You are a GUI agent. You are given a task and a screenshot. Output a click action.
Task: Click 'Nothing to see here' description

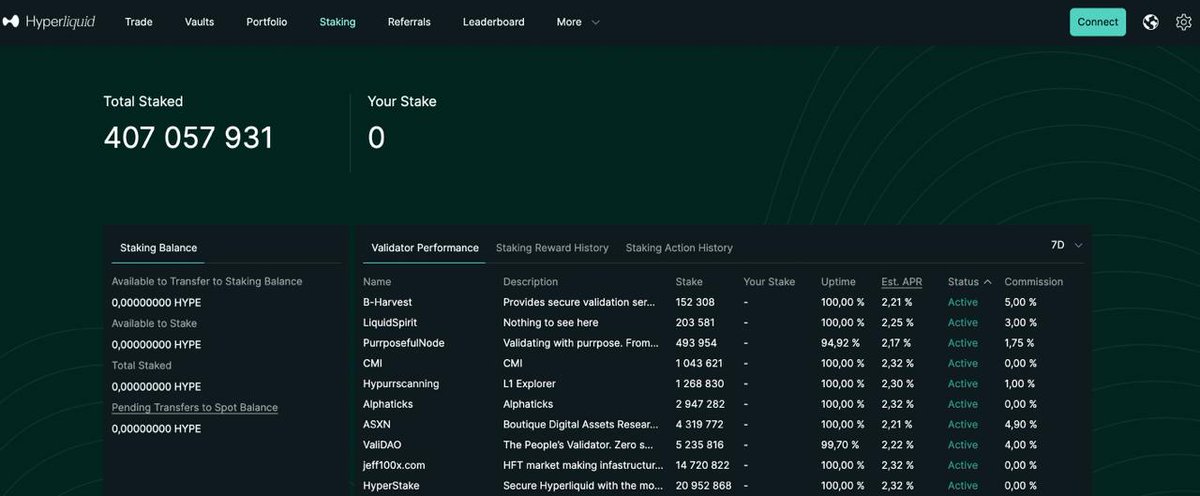[x=551, y=323]
